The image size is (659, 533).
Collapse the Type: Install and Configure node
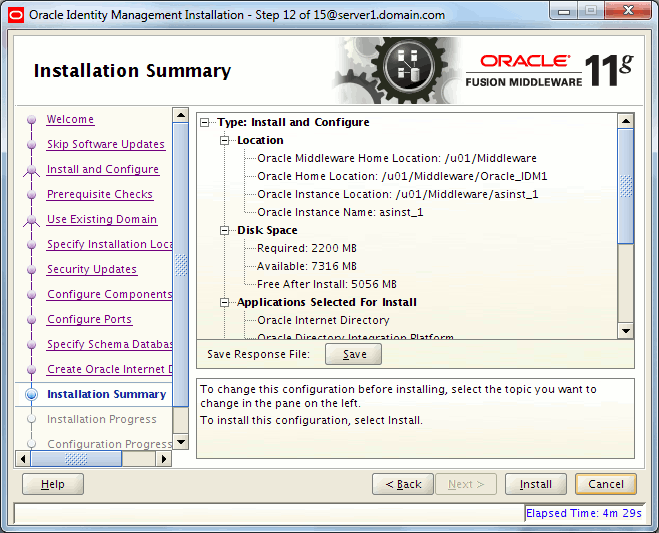[205, 122]
